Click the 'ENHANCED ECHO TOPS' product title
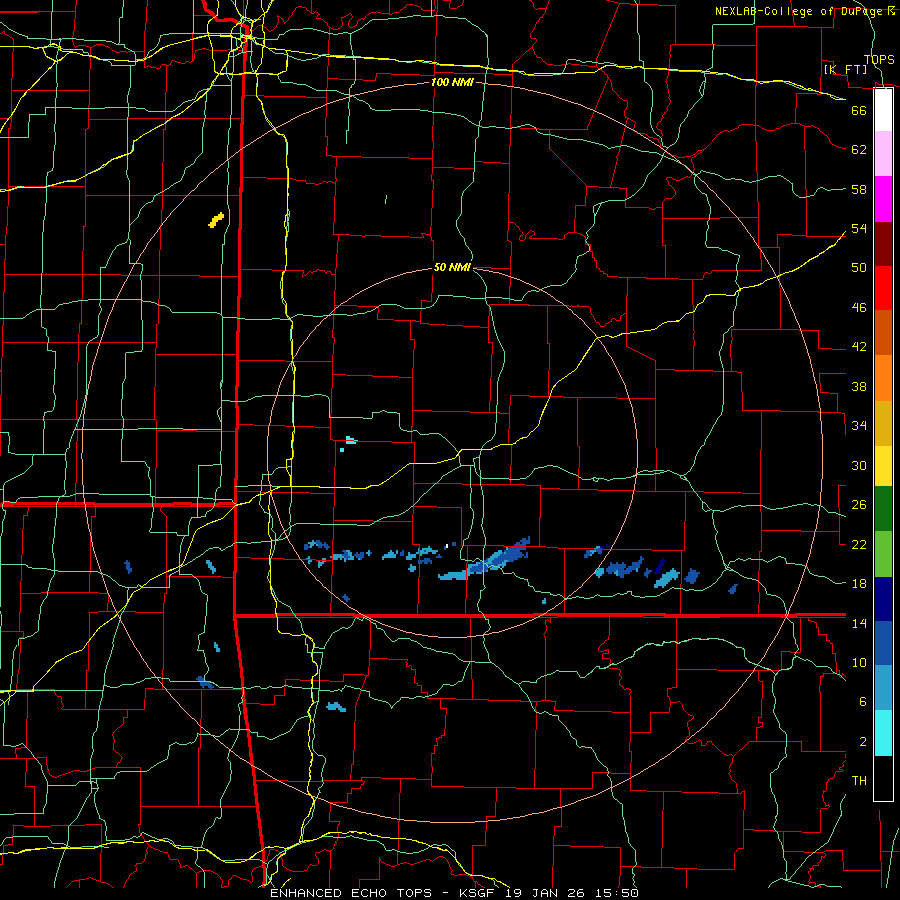This screenshot has width=900, height=900. click(351, 893)
